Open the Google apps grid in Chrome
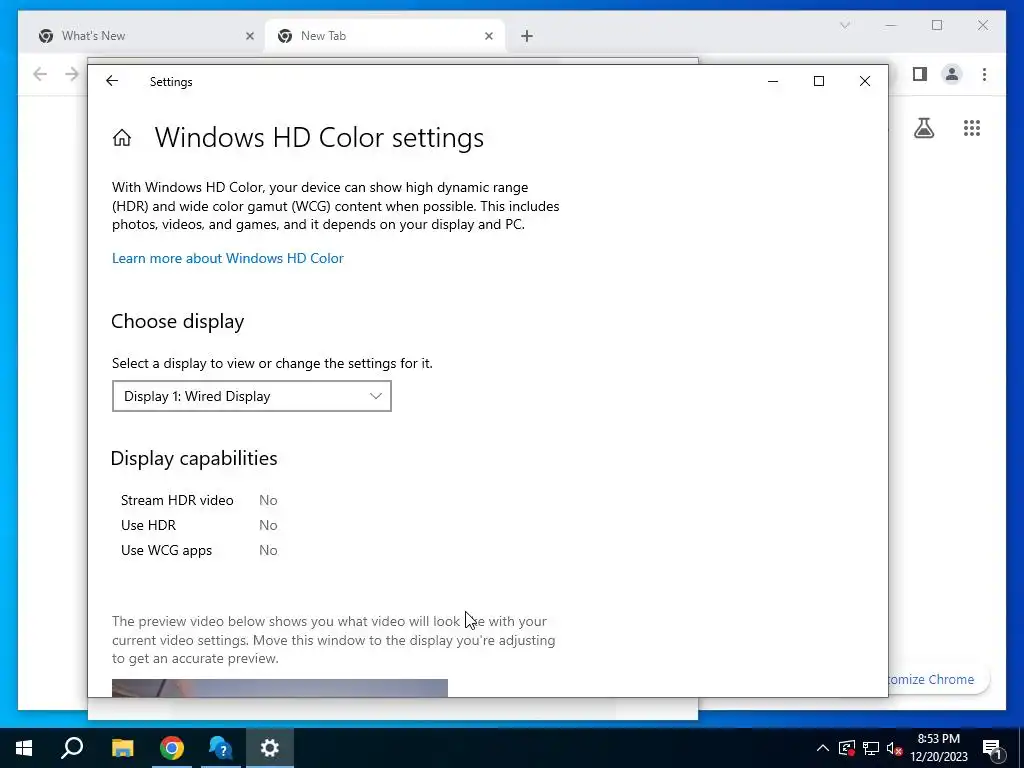The image size is (1024, 768). 972,128
